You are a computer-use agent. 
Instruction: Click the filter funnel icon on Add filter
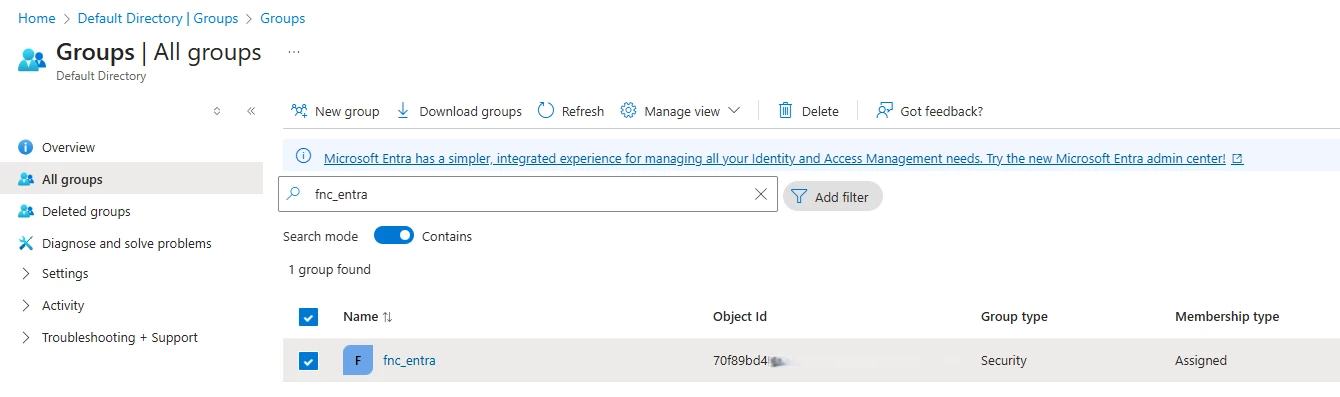[x=799, y=197]
